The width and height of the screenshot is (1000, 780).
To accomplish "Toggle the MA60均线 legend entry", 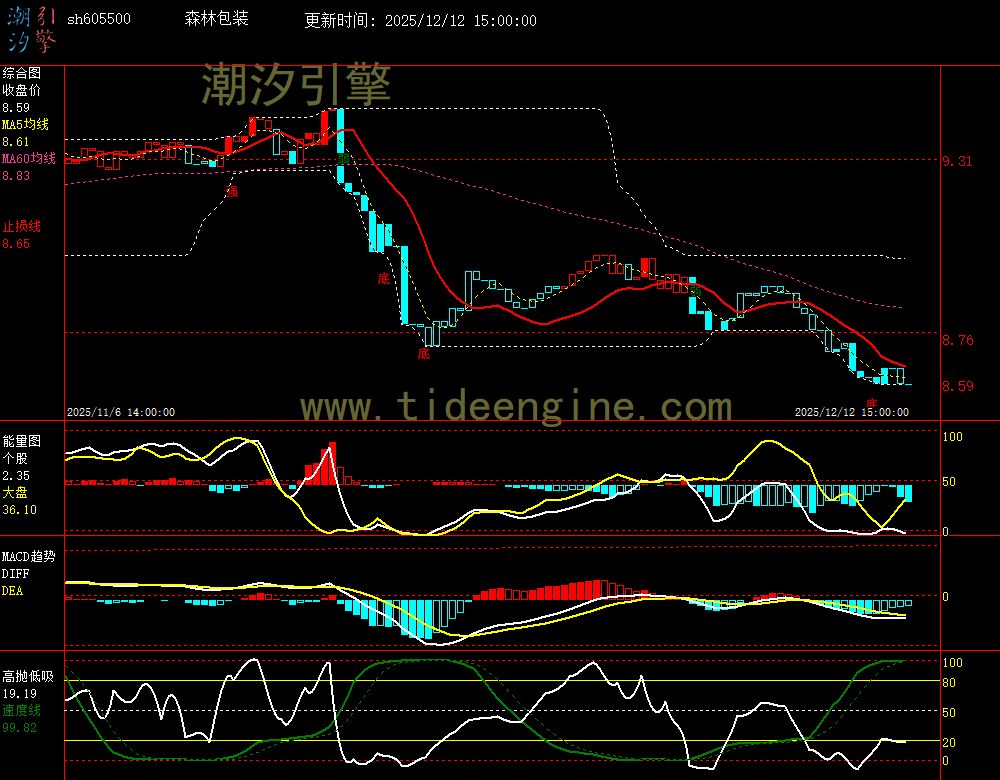I will point(29,159).
